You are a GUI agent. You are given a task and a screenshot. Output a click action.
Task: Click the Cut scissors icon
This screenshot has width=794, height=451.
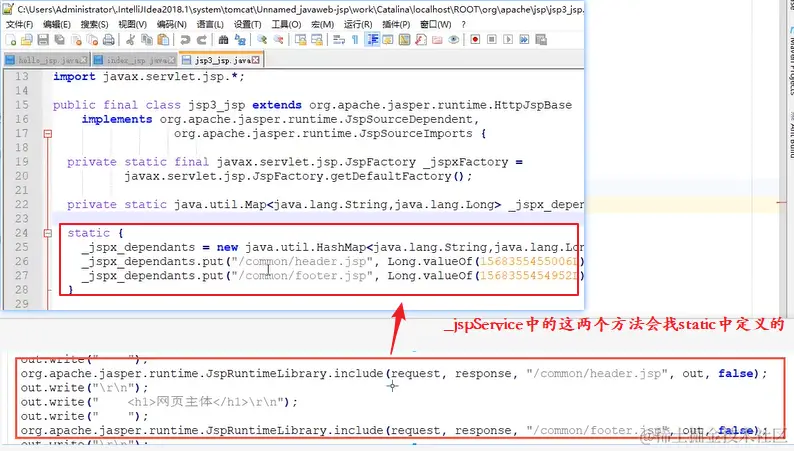point(130,39)
